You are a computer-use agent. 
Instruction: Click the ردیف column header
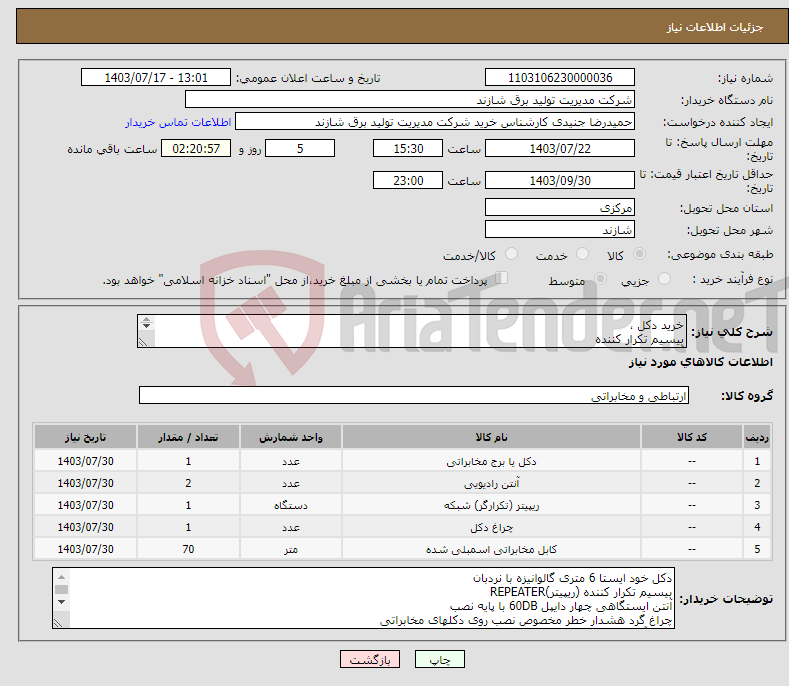pyautogui.click(x=757, y=437)
